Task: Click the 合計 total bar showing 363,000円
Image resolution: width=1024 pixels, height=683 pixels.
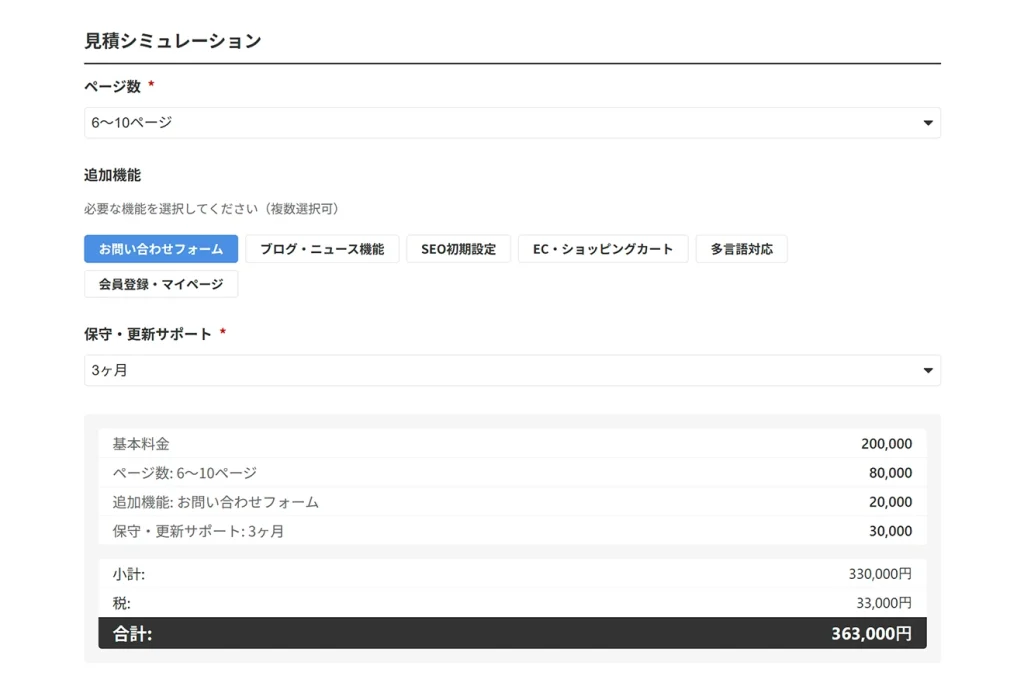Action: click(x=512, y=633)
